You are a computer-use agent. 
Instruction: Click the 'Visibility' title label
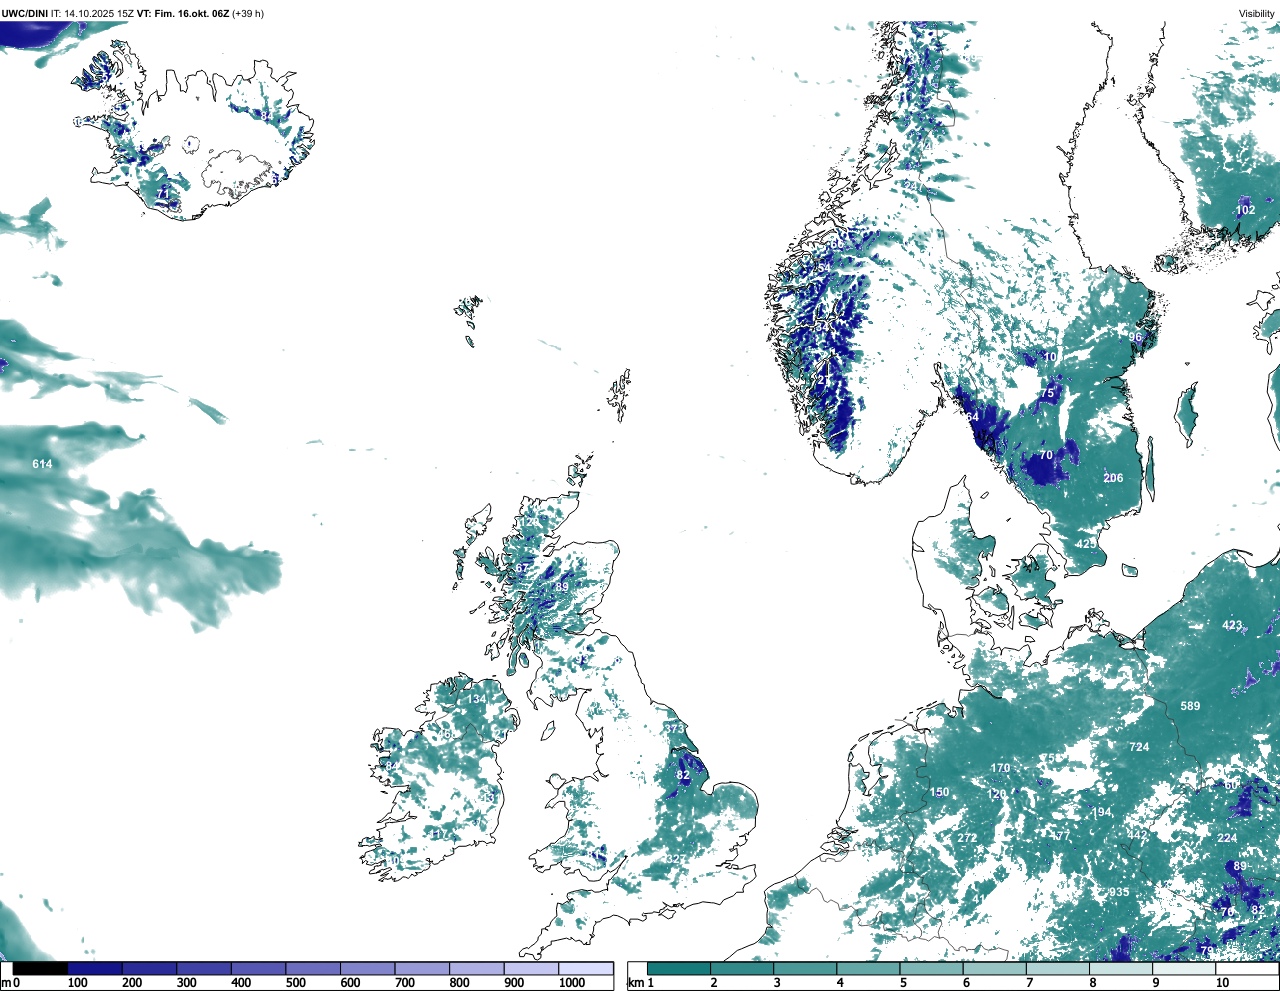click(x=1257, y=14)
